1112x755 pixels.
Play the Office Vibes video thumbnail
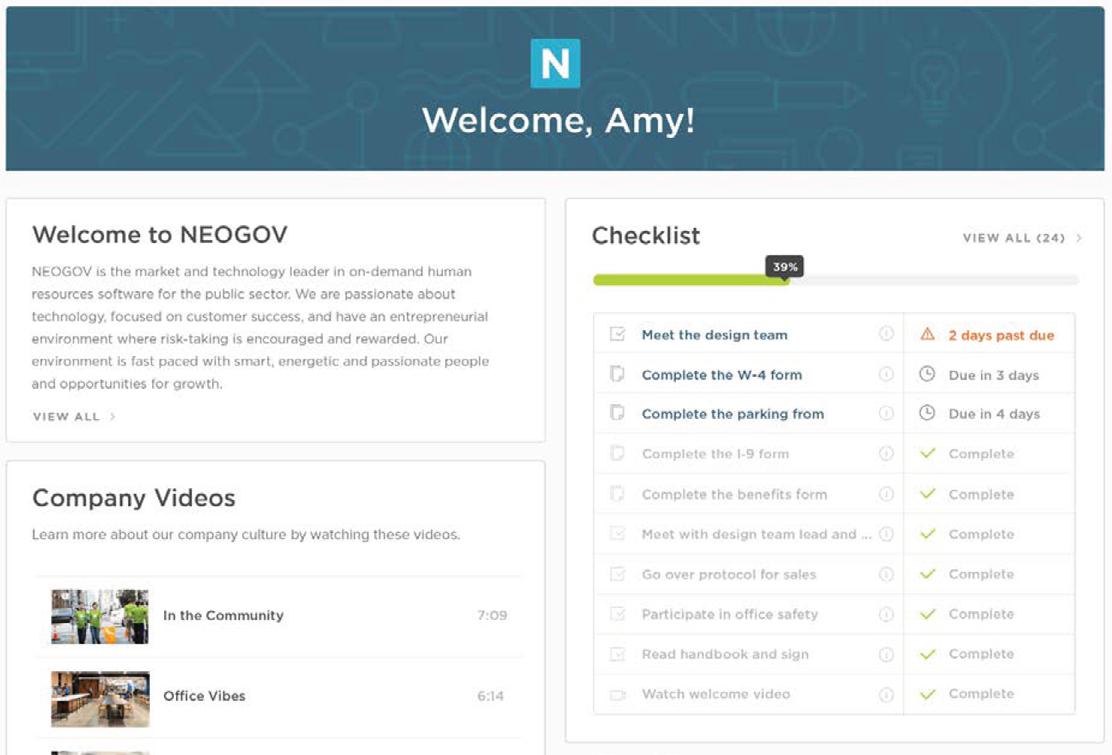100,699
